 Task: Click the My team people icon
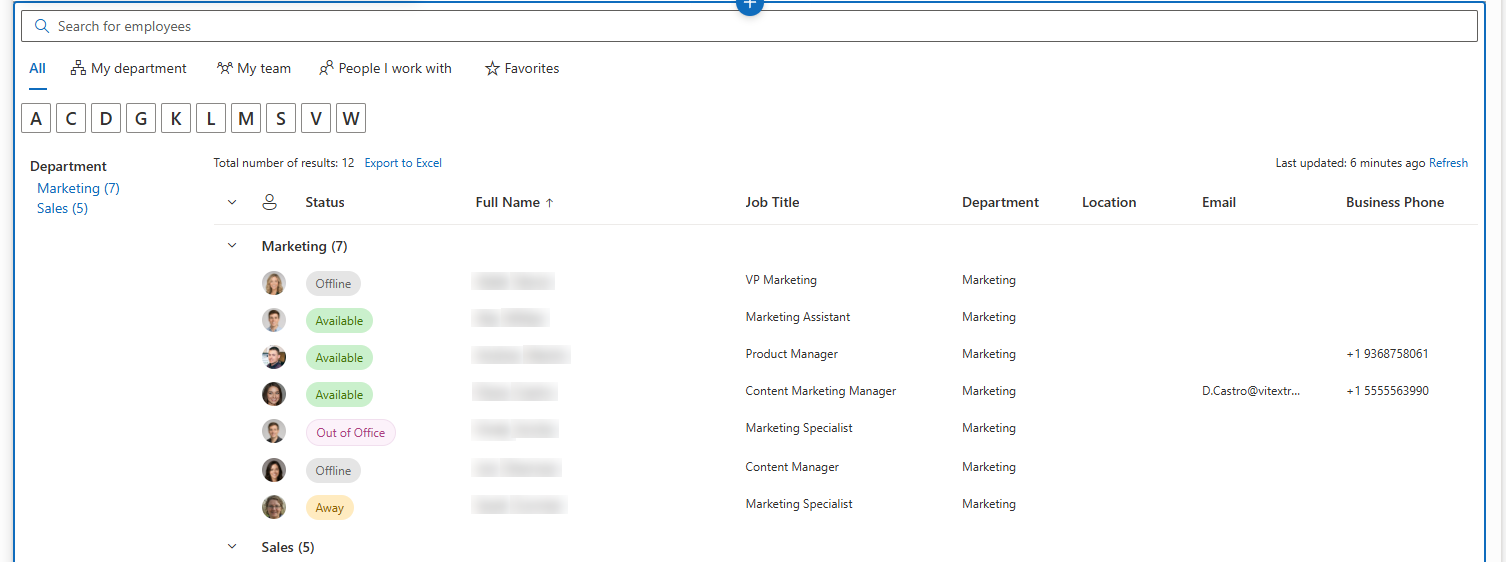[x=225, y=69]
